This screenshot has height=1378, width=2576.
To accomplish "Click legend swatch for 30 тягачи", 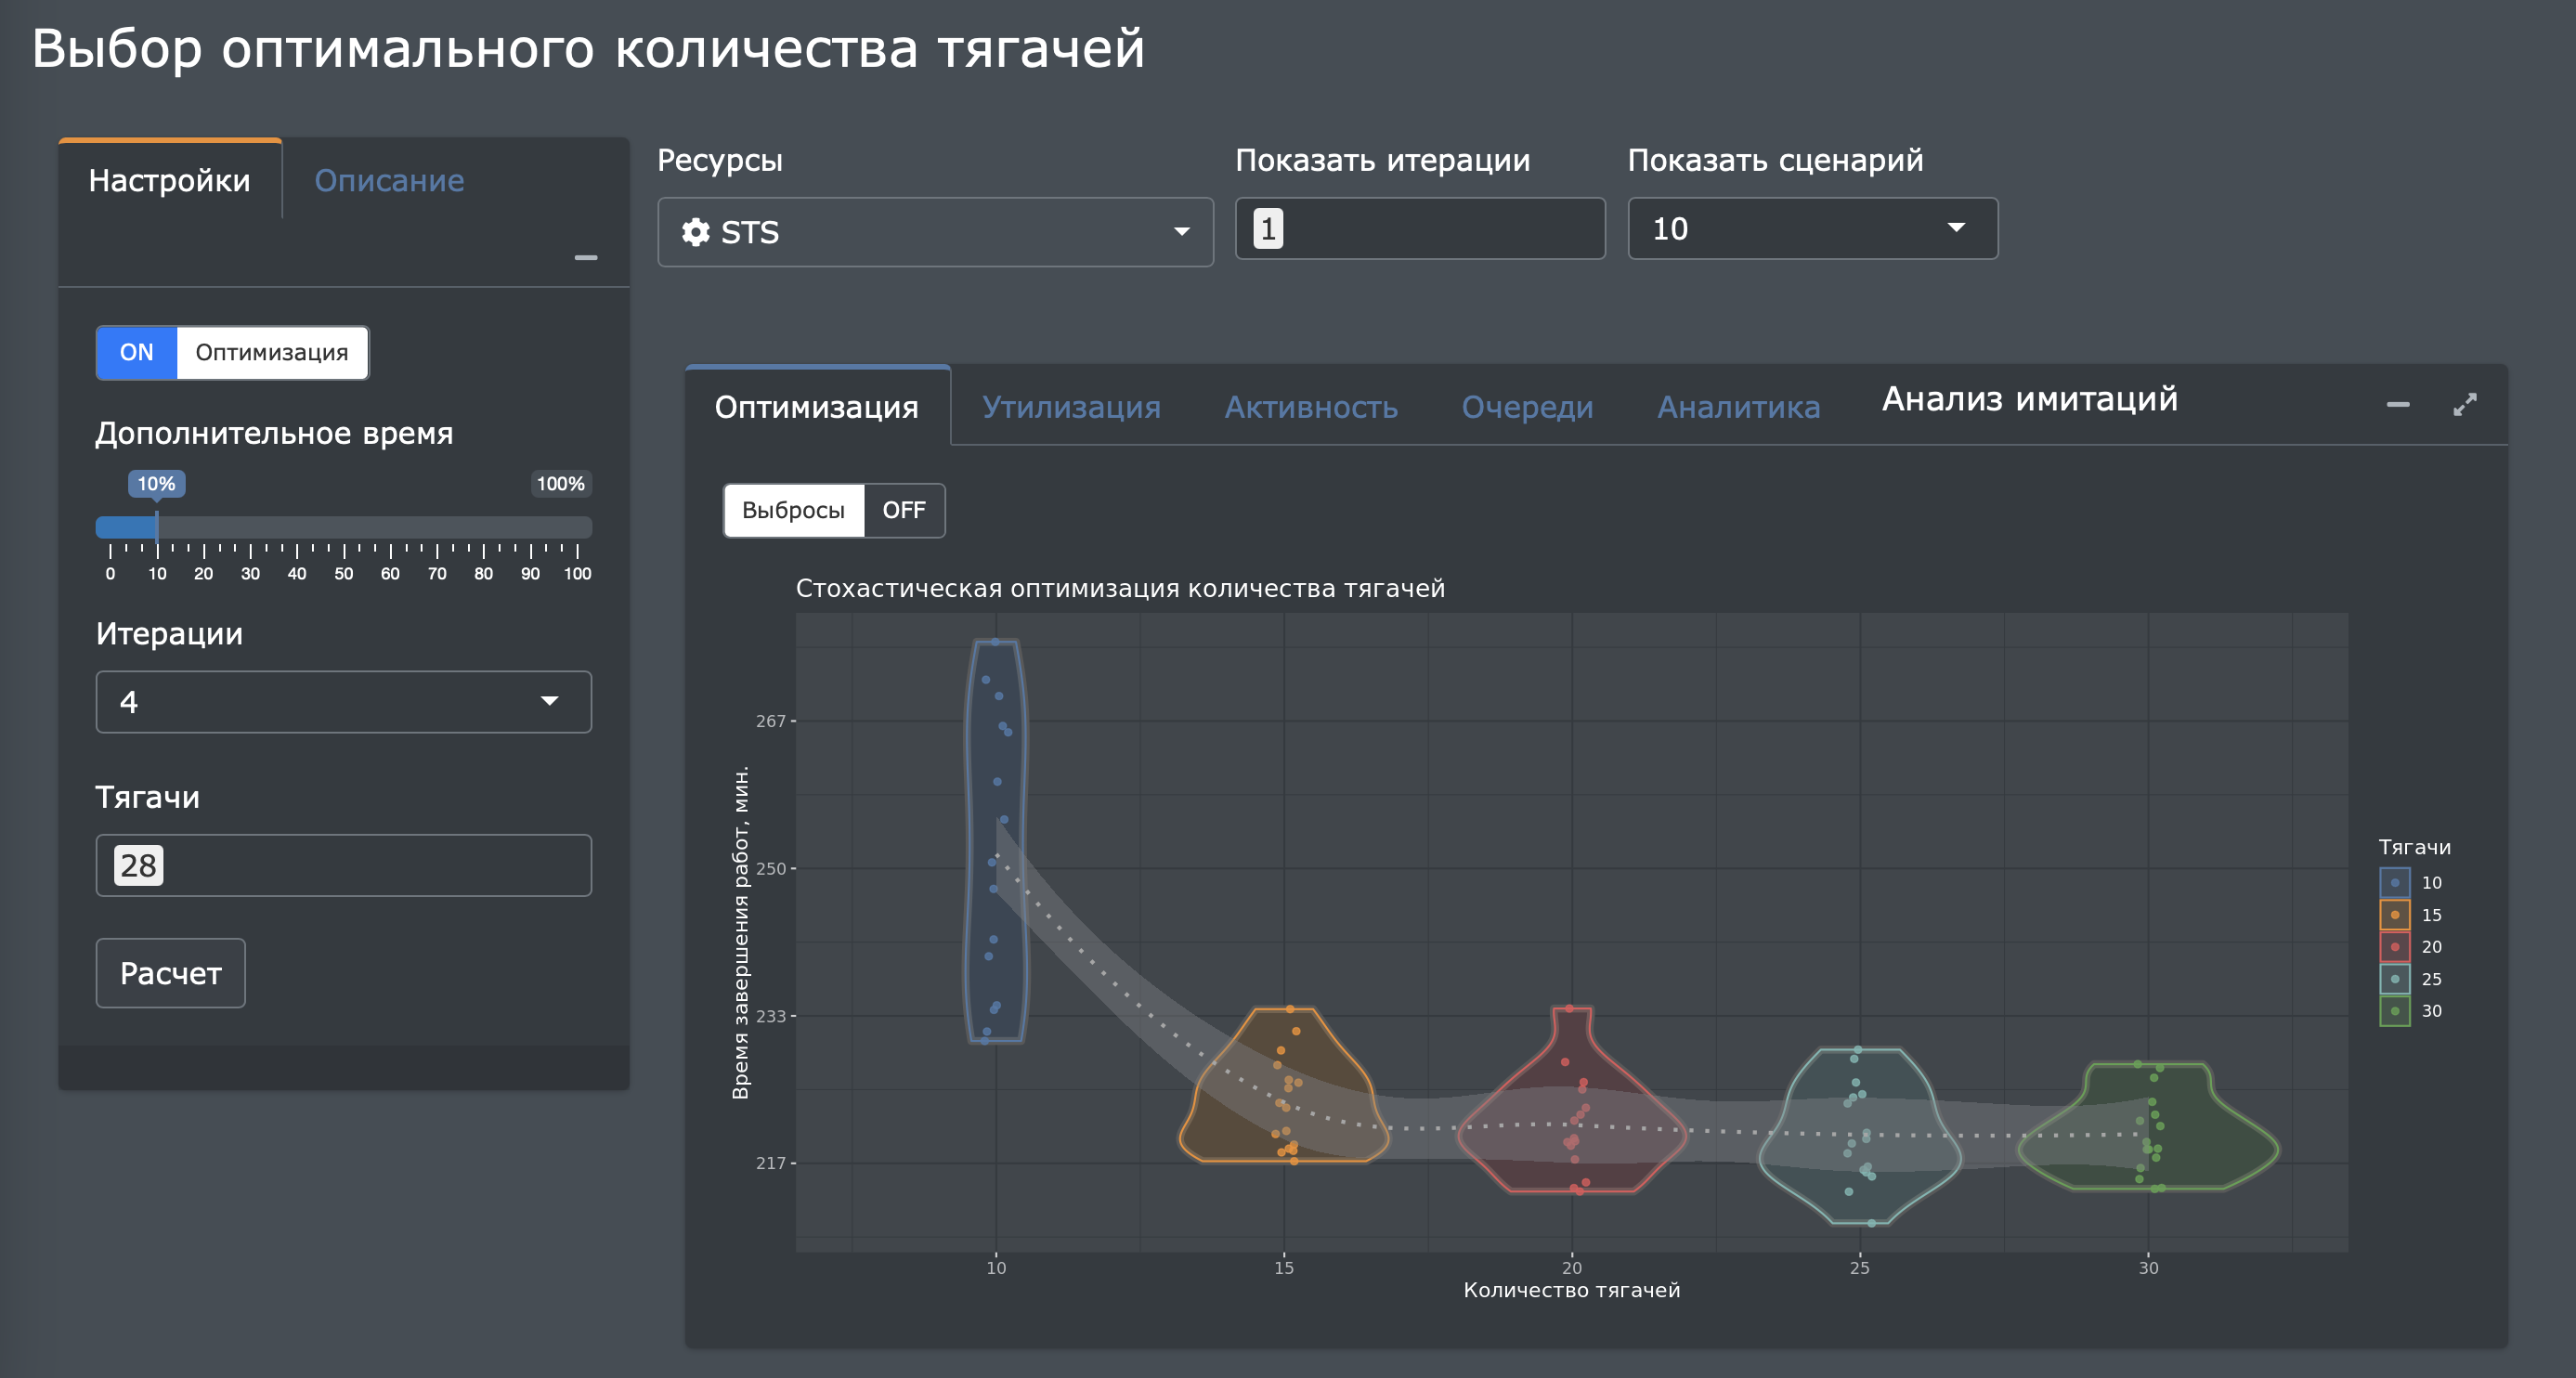I will coord(2394,1011).
